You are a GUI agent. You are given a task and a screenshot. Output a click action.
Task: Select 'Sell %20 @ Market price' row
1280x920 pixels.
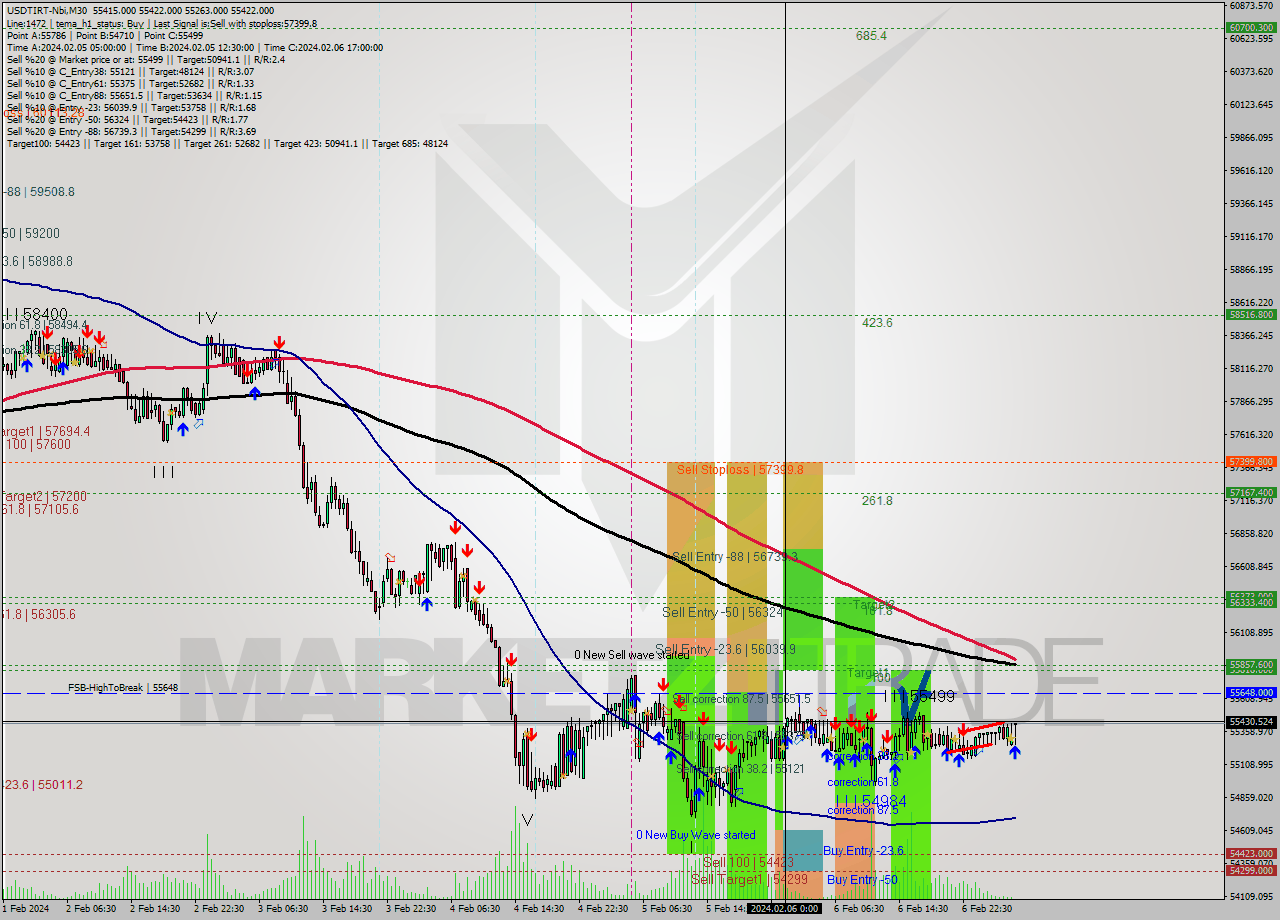(x=145, y=59)
